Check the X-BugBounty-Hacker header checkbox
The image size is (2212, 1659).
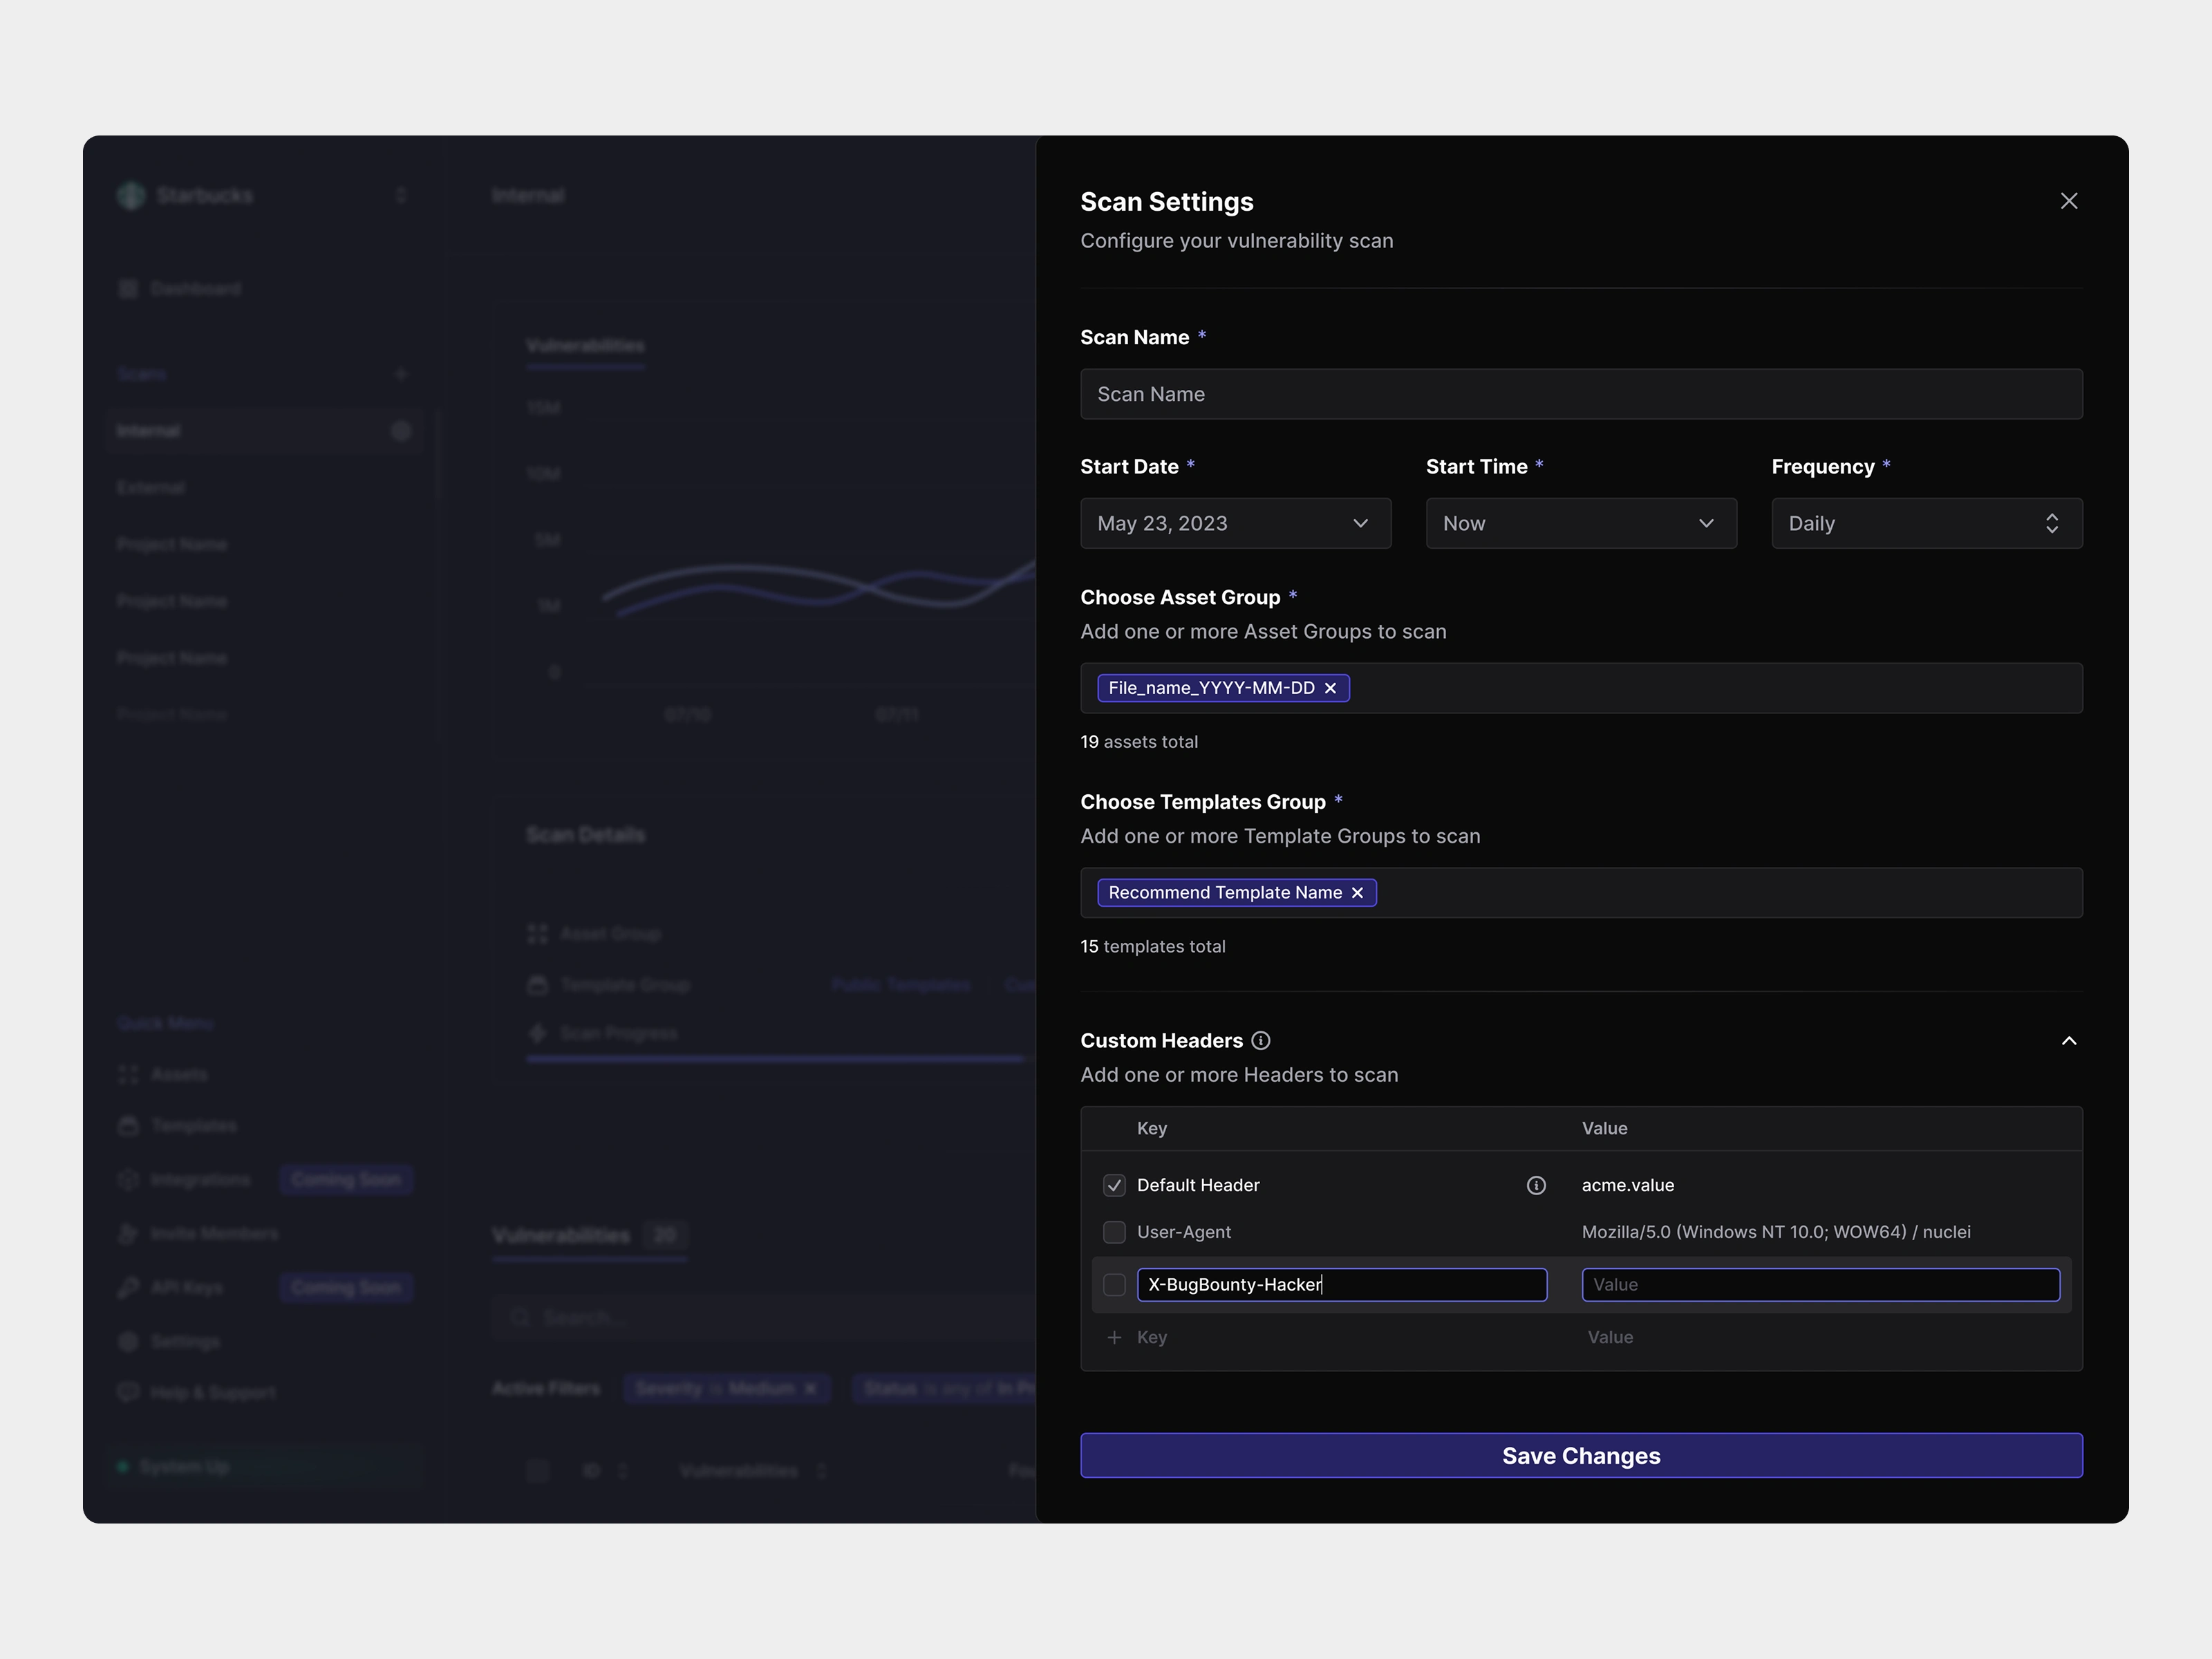coord(1113,1285)
